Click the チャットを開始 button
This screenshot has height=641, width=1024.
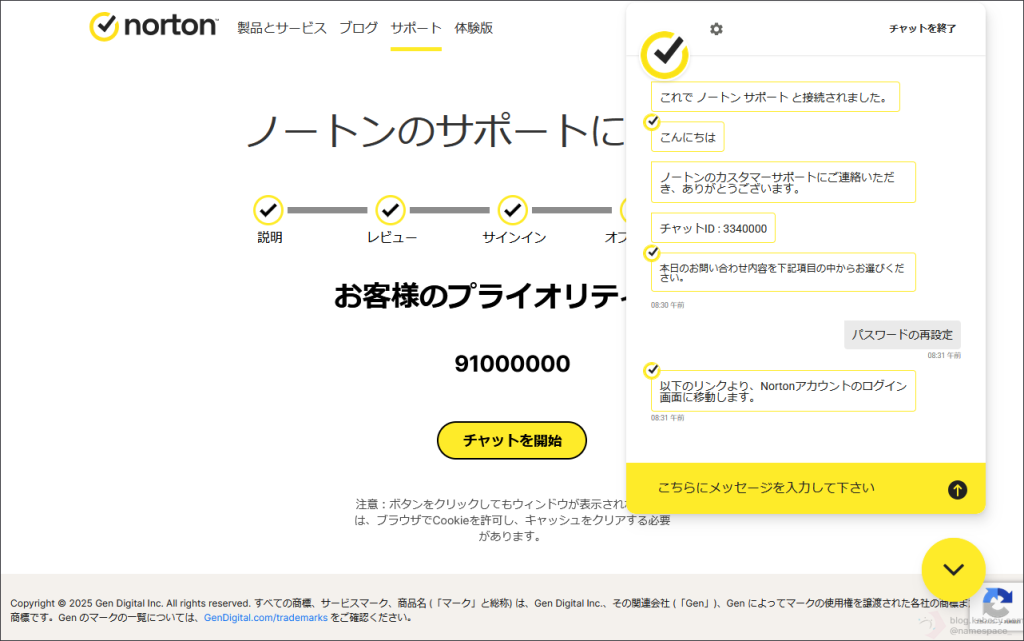(512, 440)
